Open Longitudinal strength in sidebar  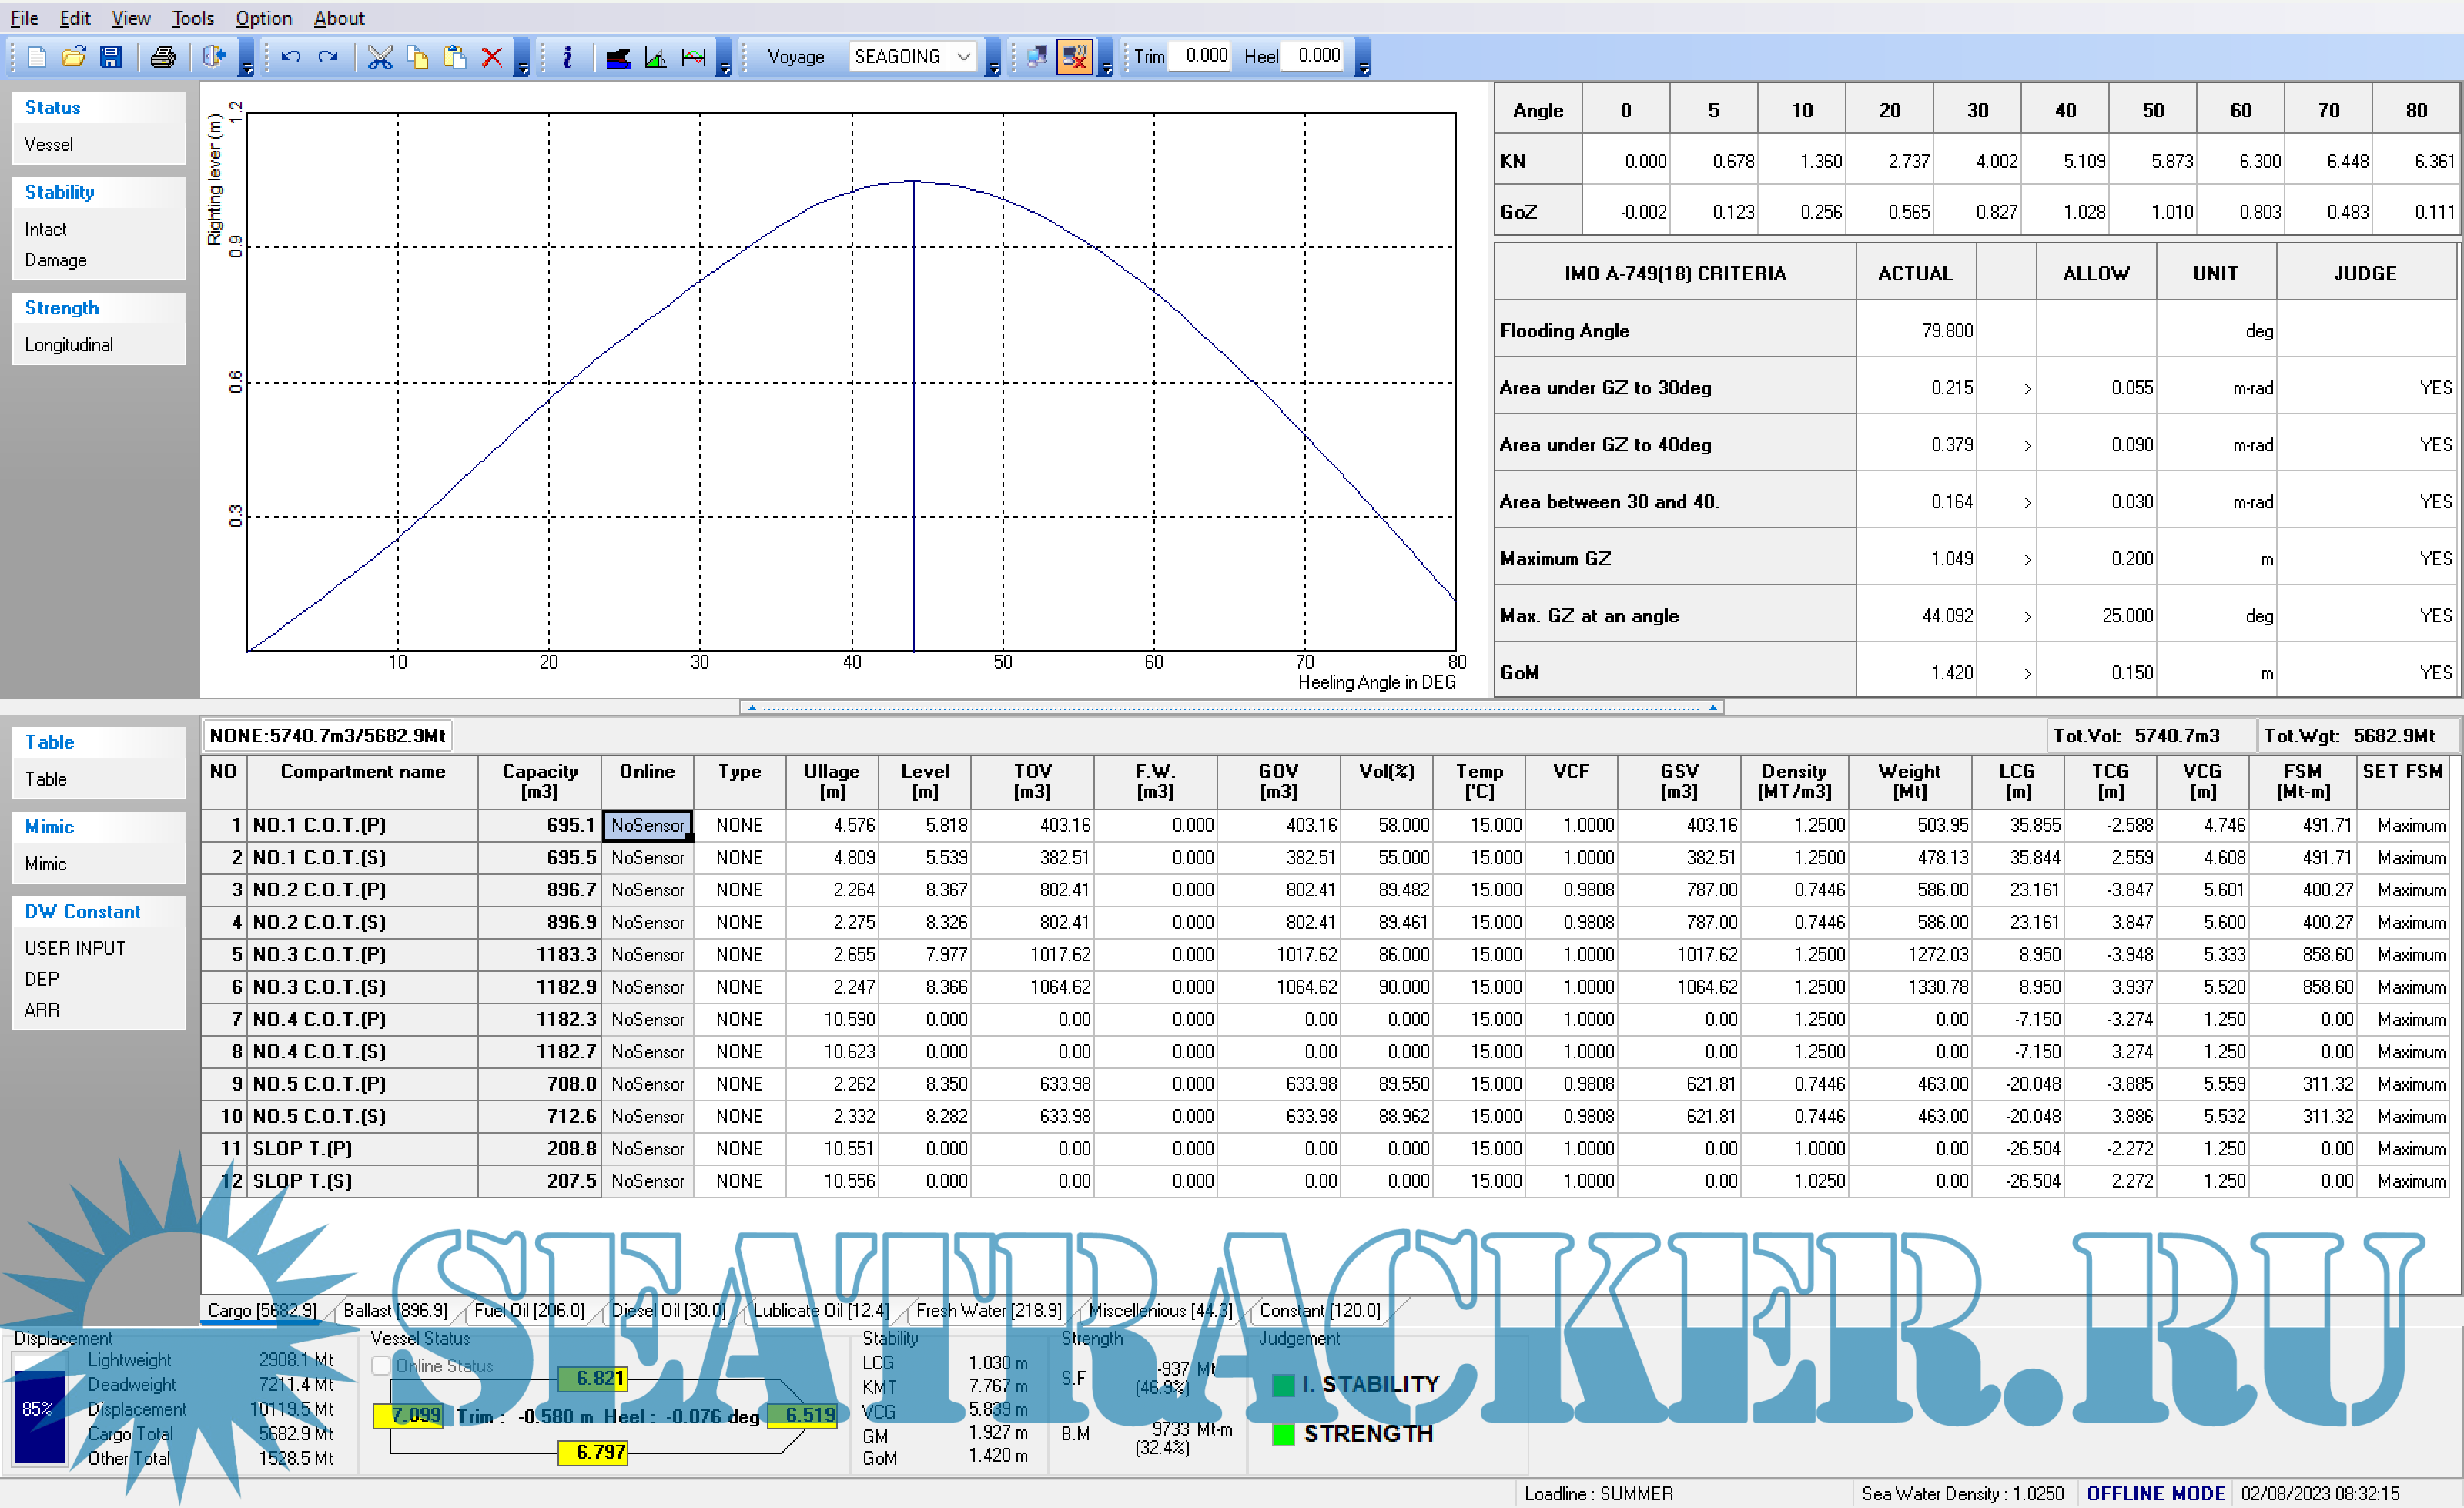[x=69, y=345]
